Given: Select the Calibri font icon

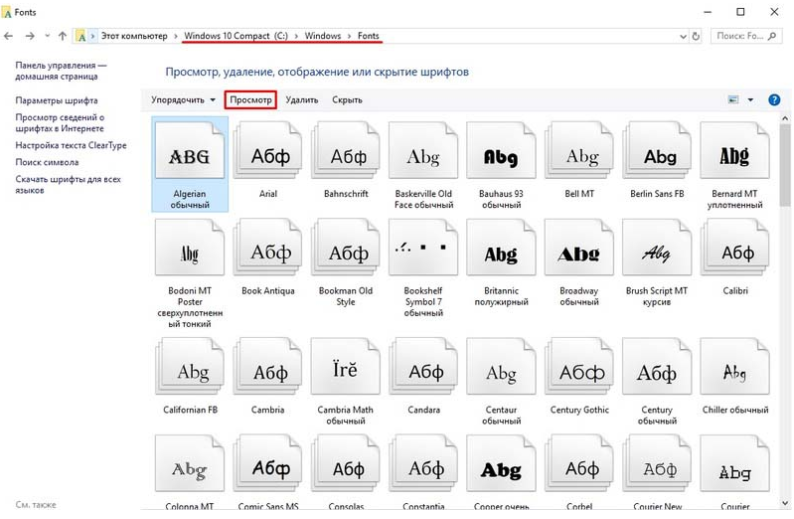Looking at the screenshot, I should (x=735, y=248).
